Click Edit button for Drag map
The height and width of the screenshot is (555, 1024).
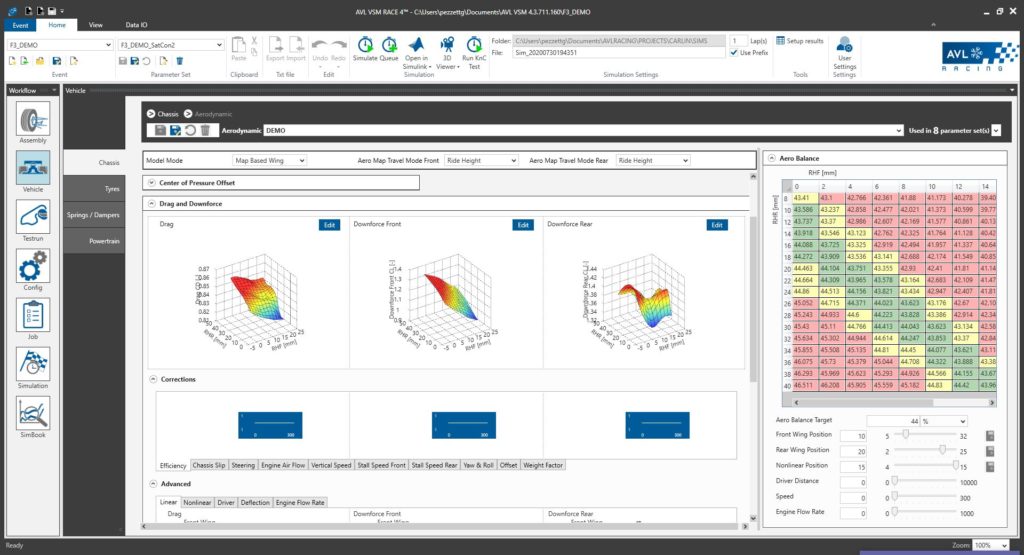point(329,225)
